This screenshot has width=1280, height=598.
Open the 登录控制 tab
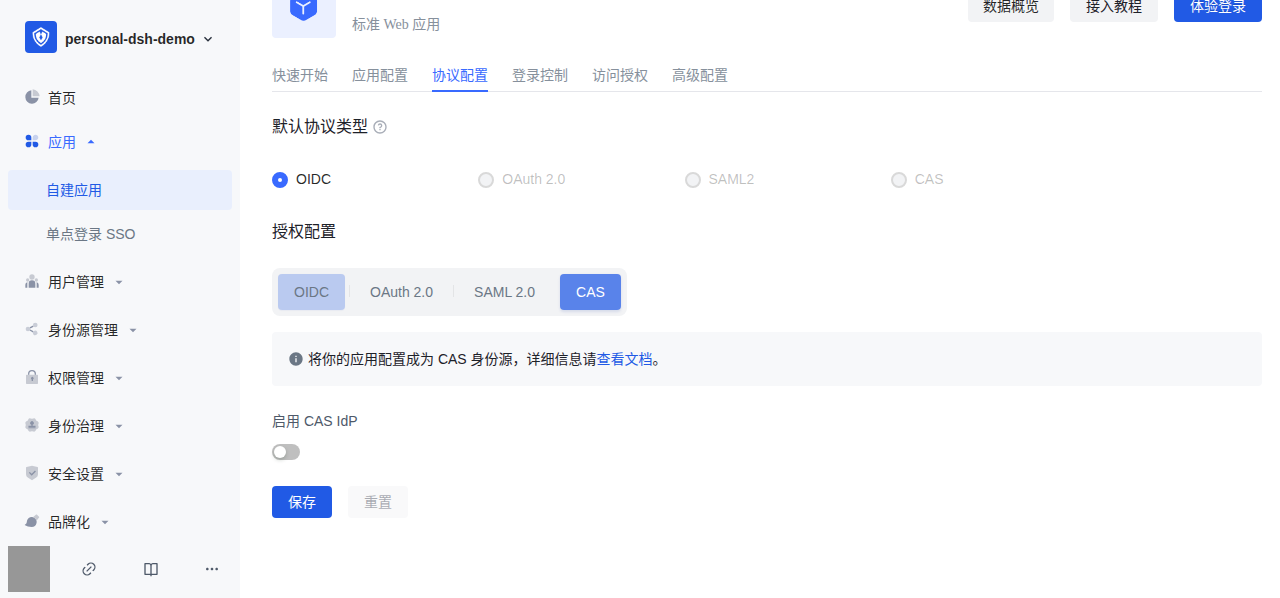pos(540,75)
